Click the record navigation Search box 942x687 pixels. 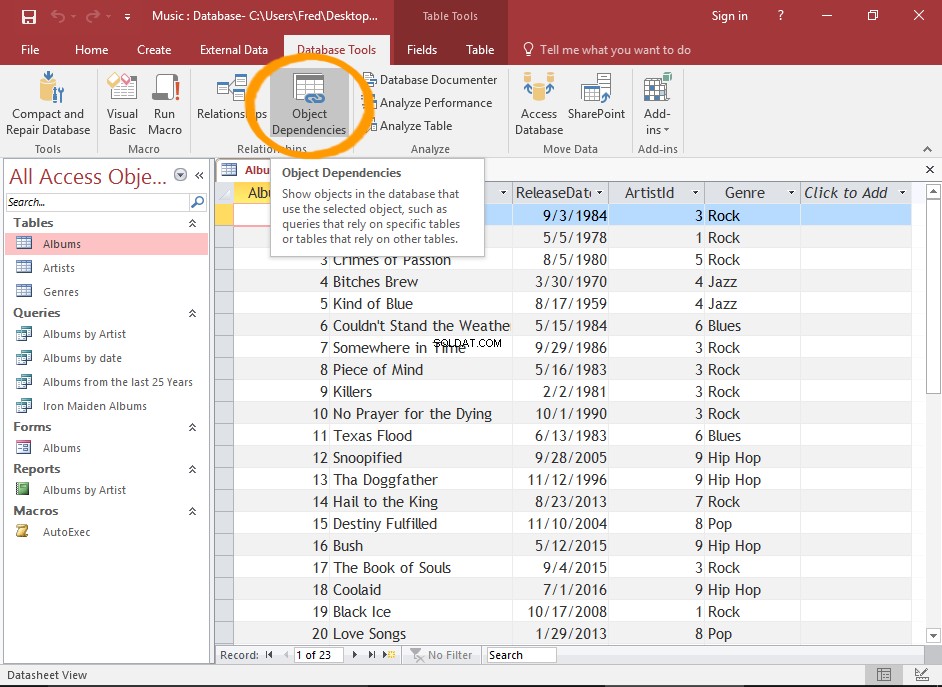click(x=521, y=655)
